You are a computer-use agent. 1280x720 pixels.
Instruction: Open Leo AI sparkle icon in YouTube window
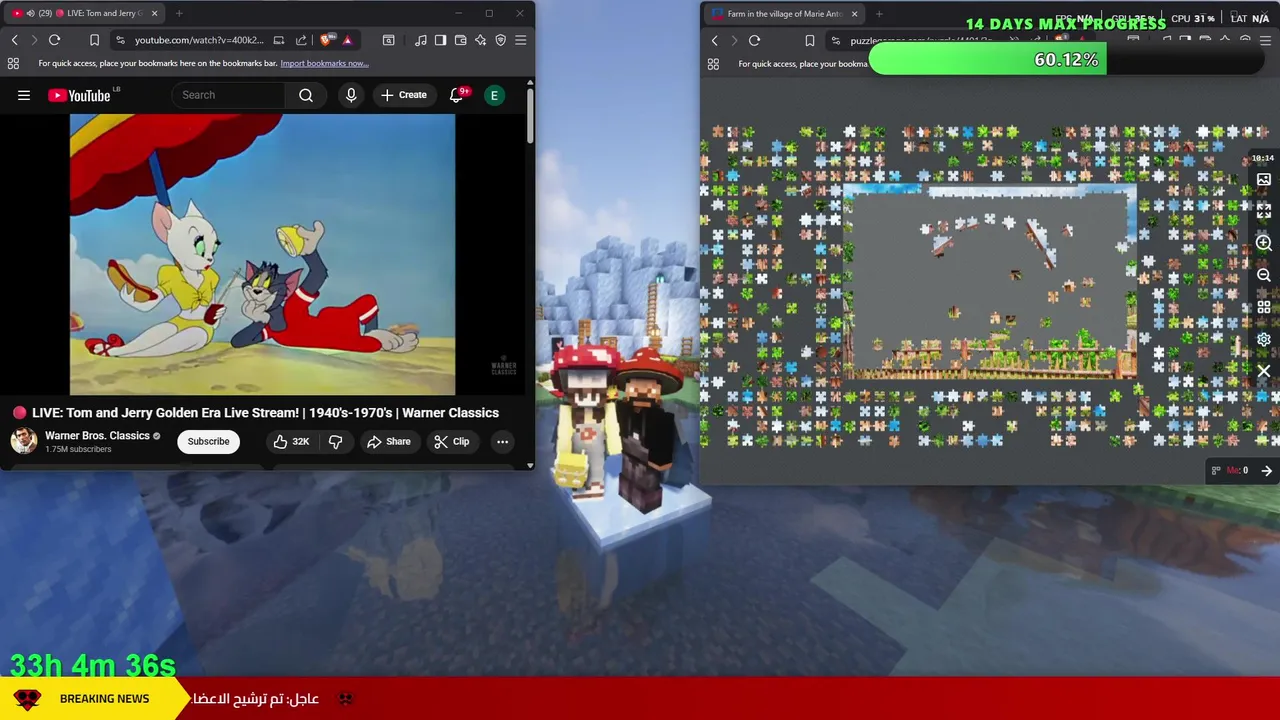point(481,40)
